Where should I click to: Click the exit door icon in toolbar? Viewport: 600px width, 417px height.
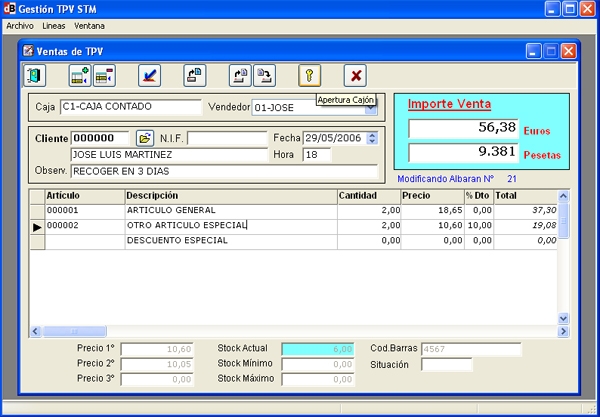[35, 75]
